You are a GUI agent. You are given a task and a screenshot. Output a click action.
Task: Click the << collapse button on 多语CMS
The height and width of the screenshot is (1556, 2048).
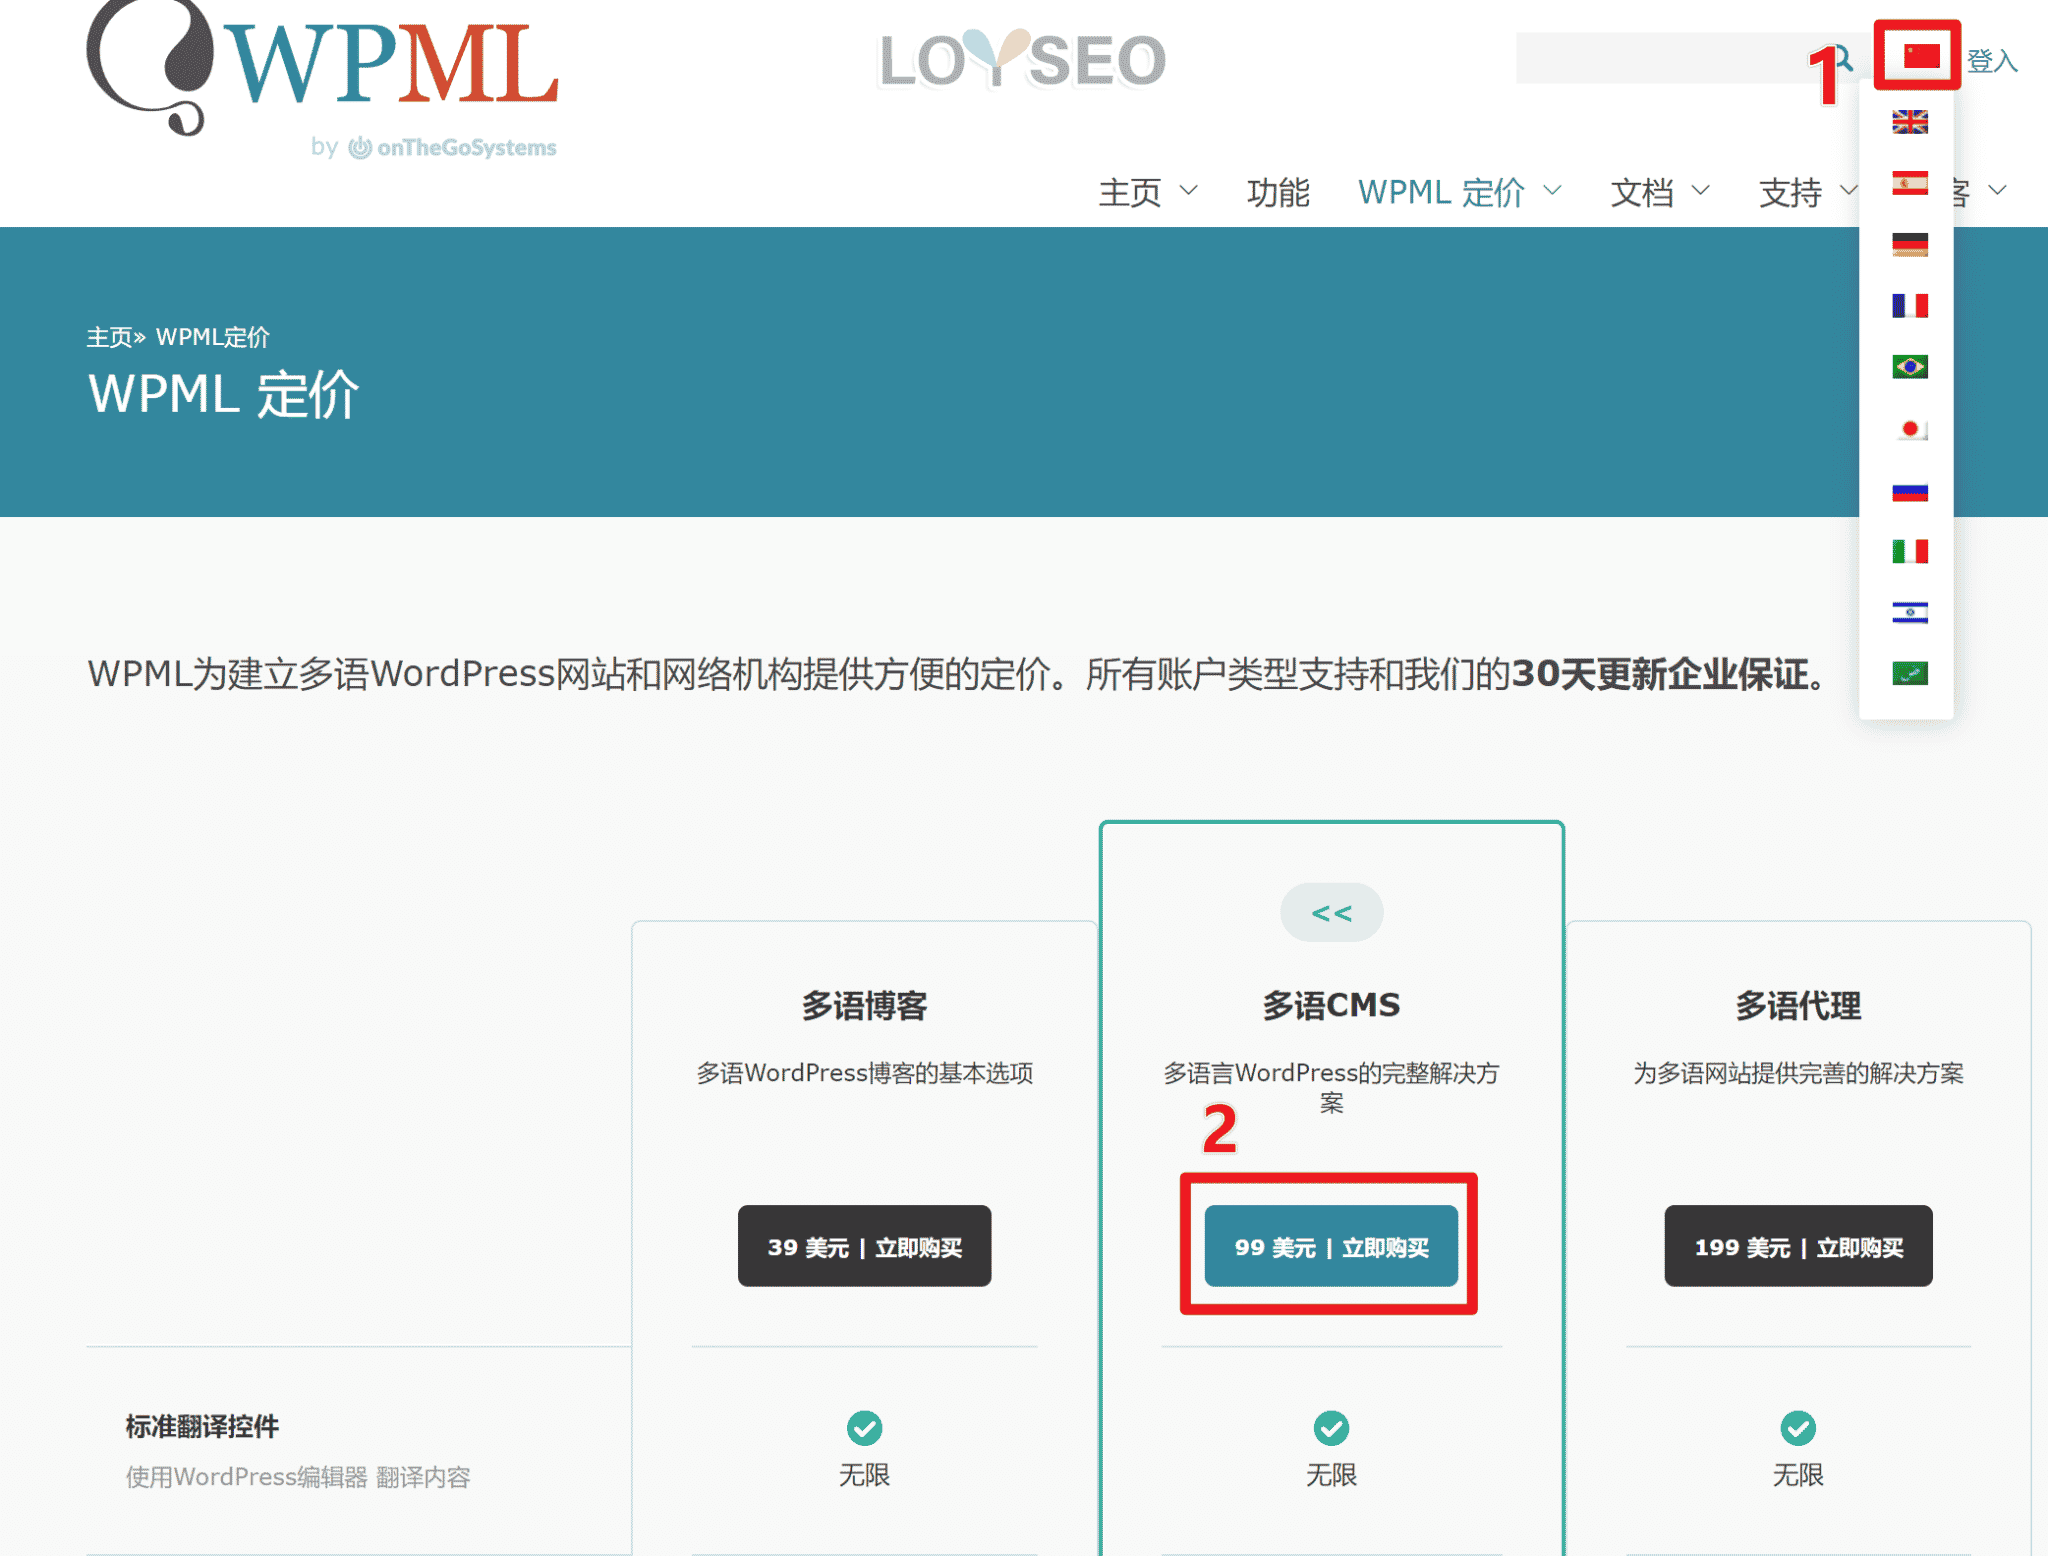(1331, 912)
